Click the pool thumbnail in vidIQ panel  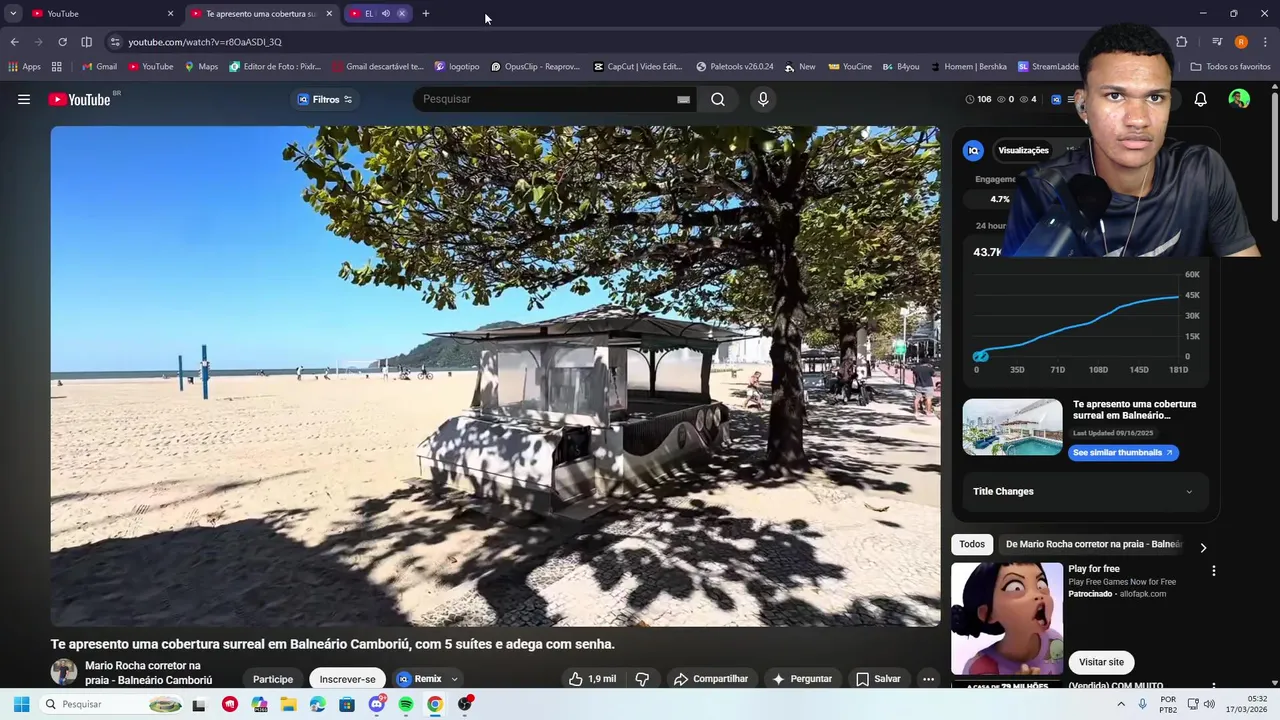(x=1012, y=427)
